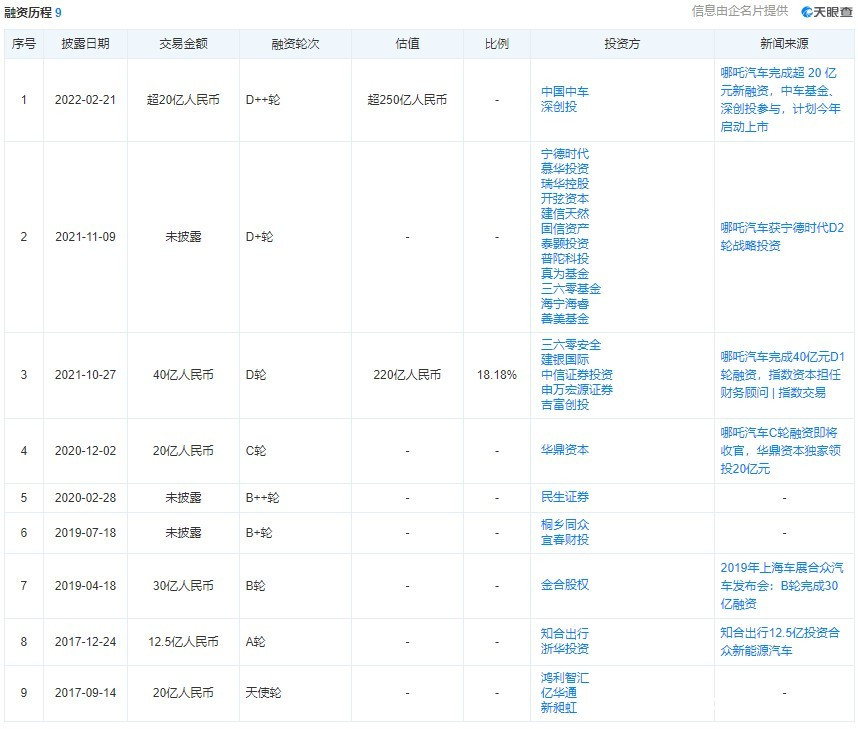This screenshot has height=729, width=858.
Task: Open investor link 三六零安全
Action: 571,345
